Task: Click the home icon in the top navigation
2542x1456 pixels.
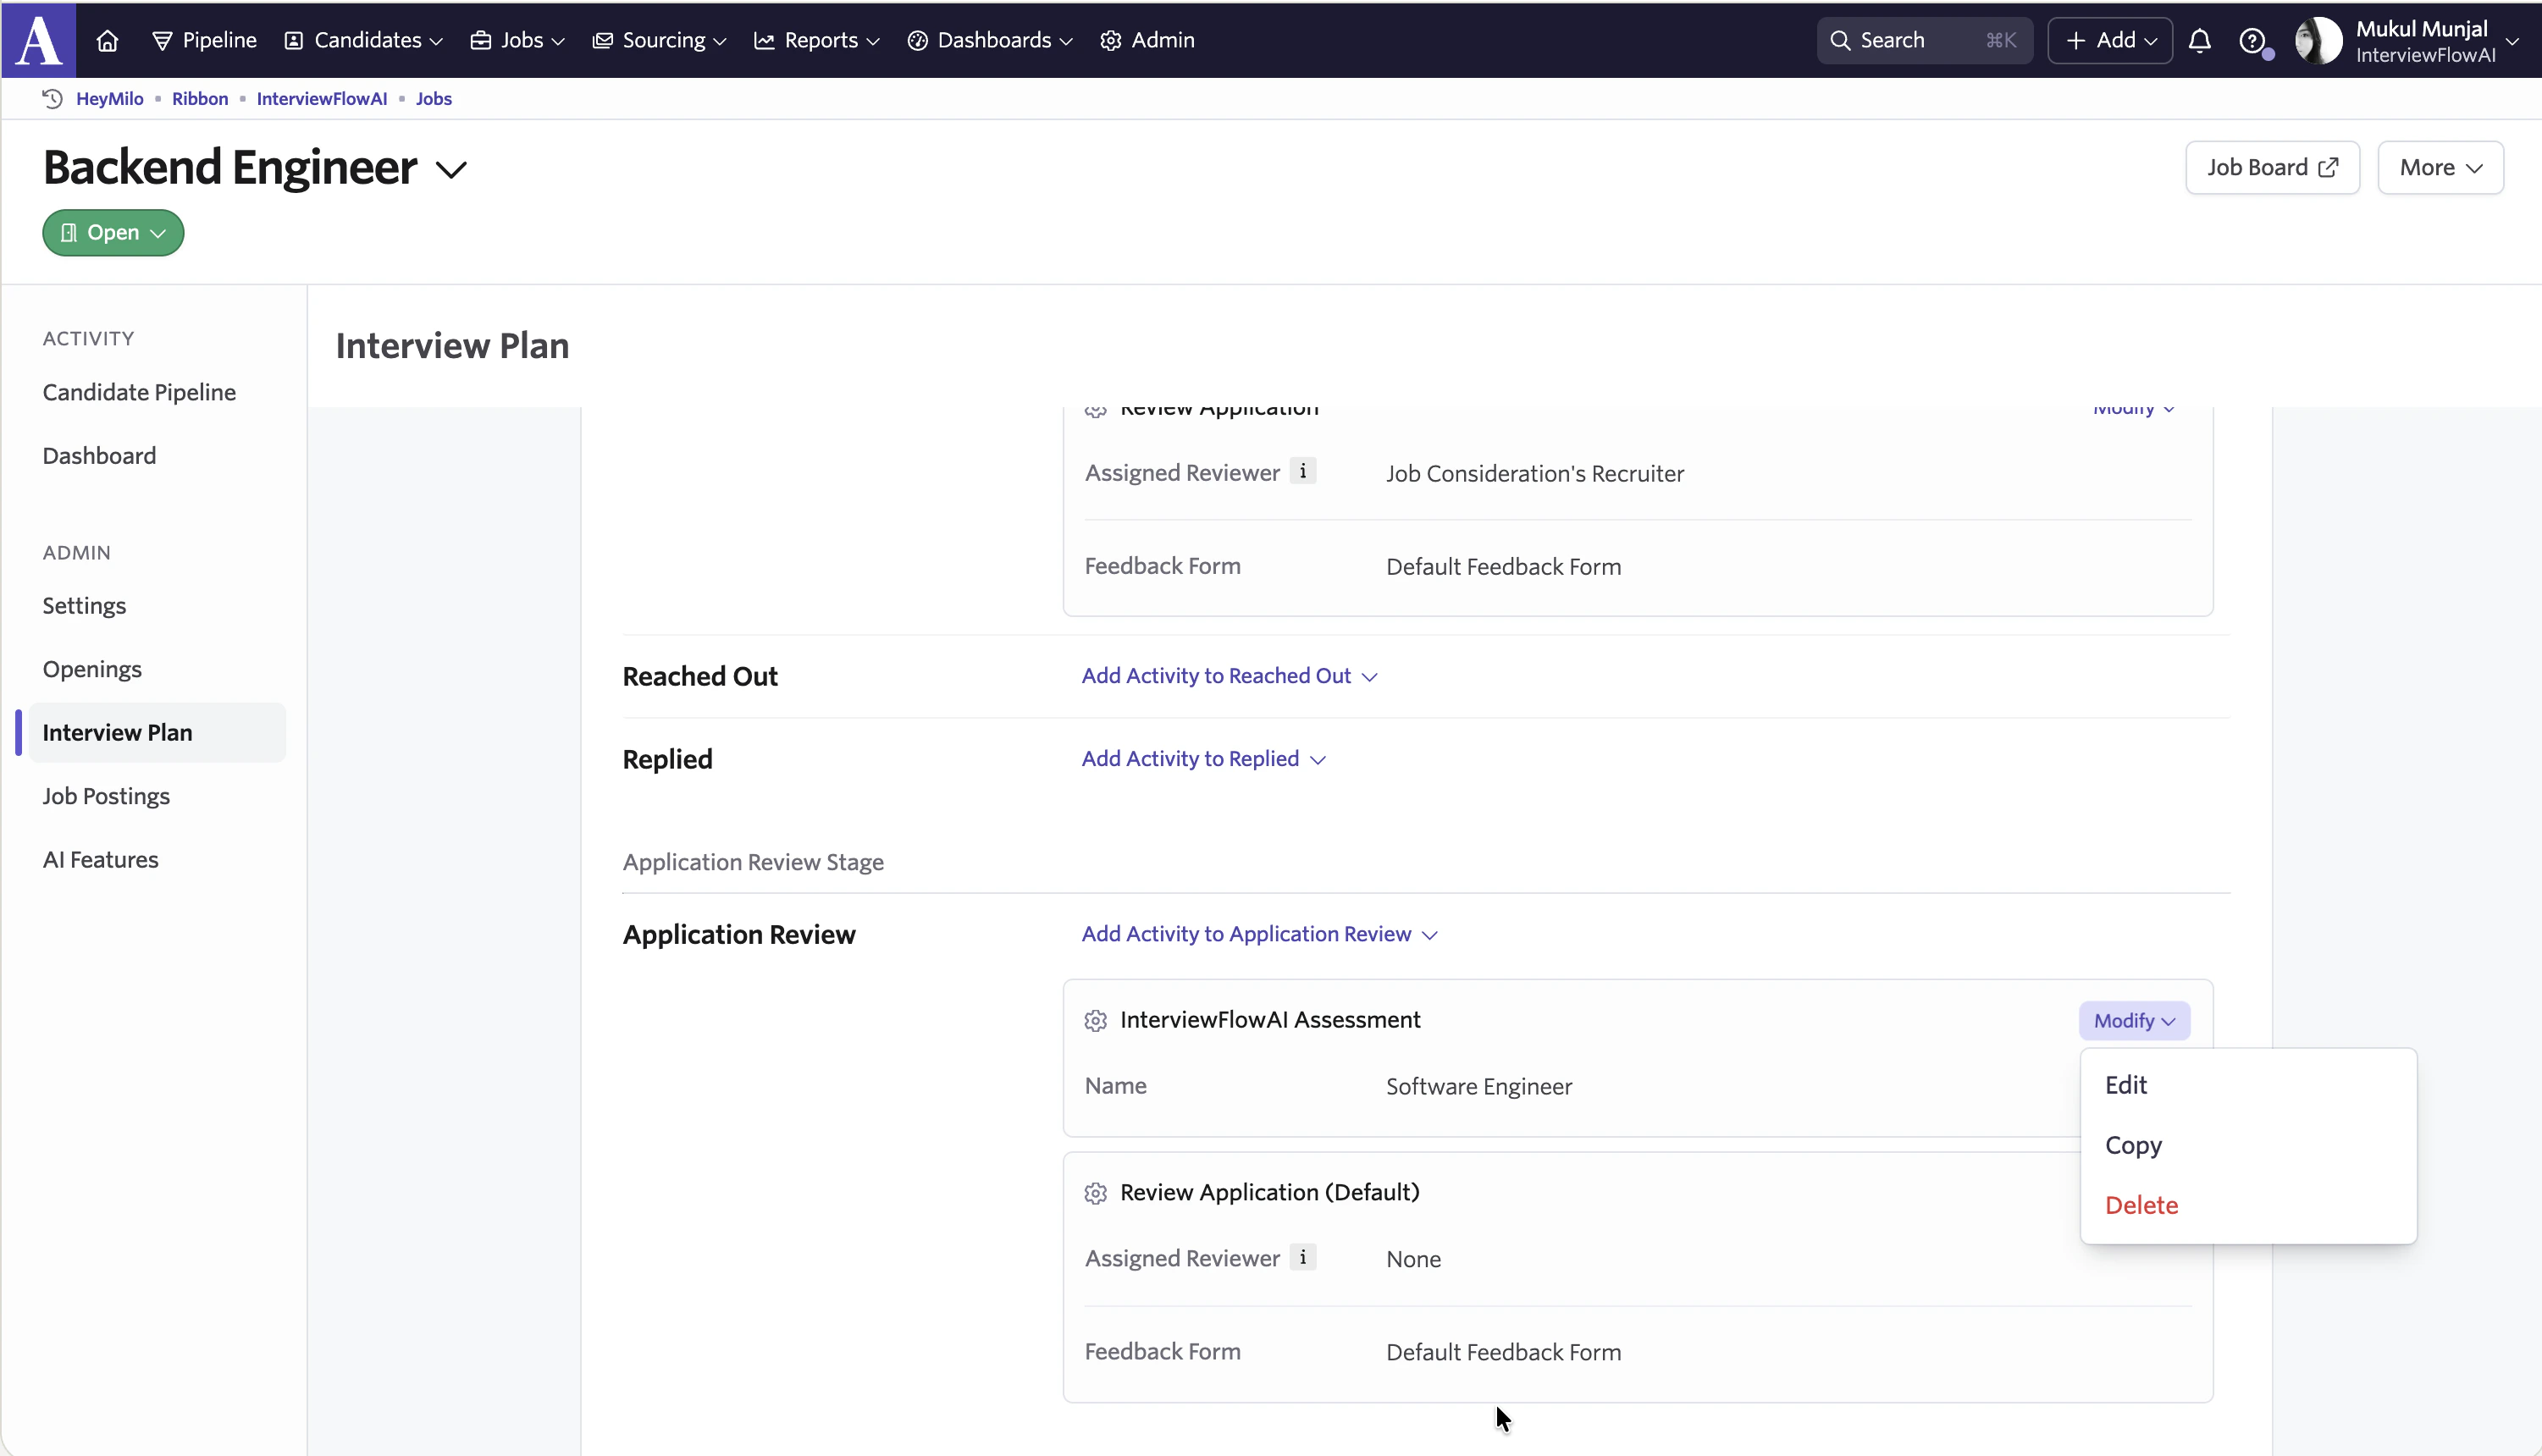Action: (x=107, y=40)
